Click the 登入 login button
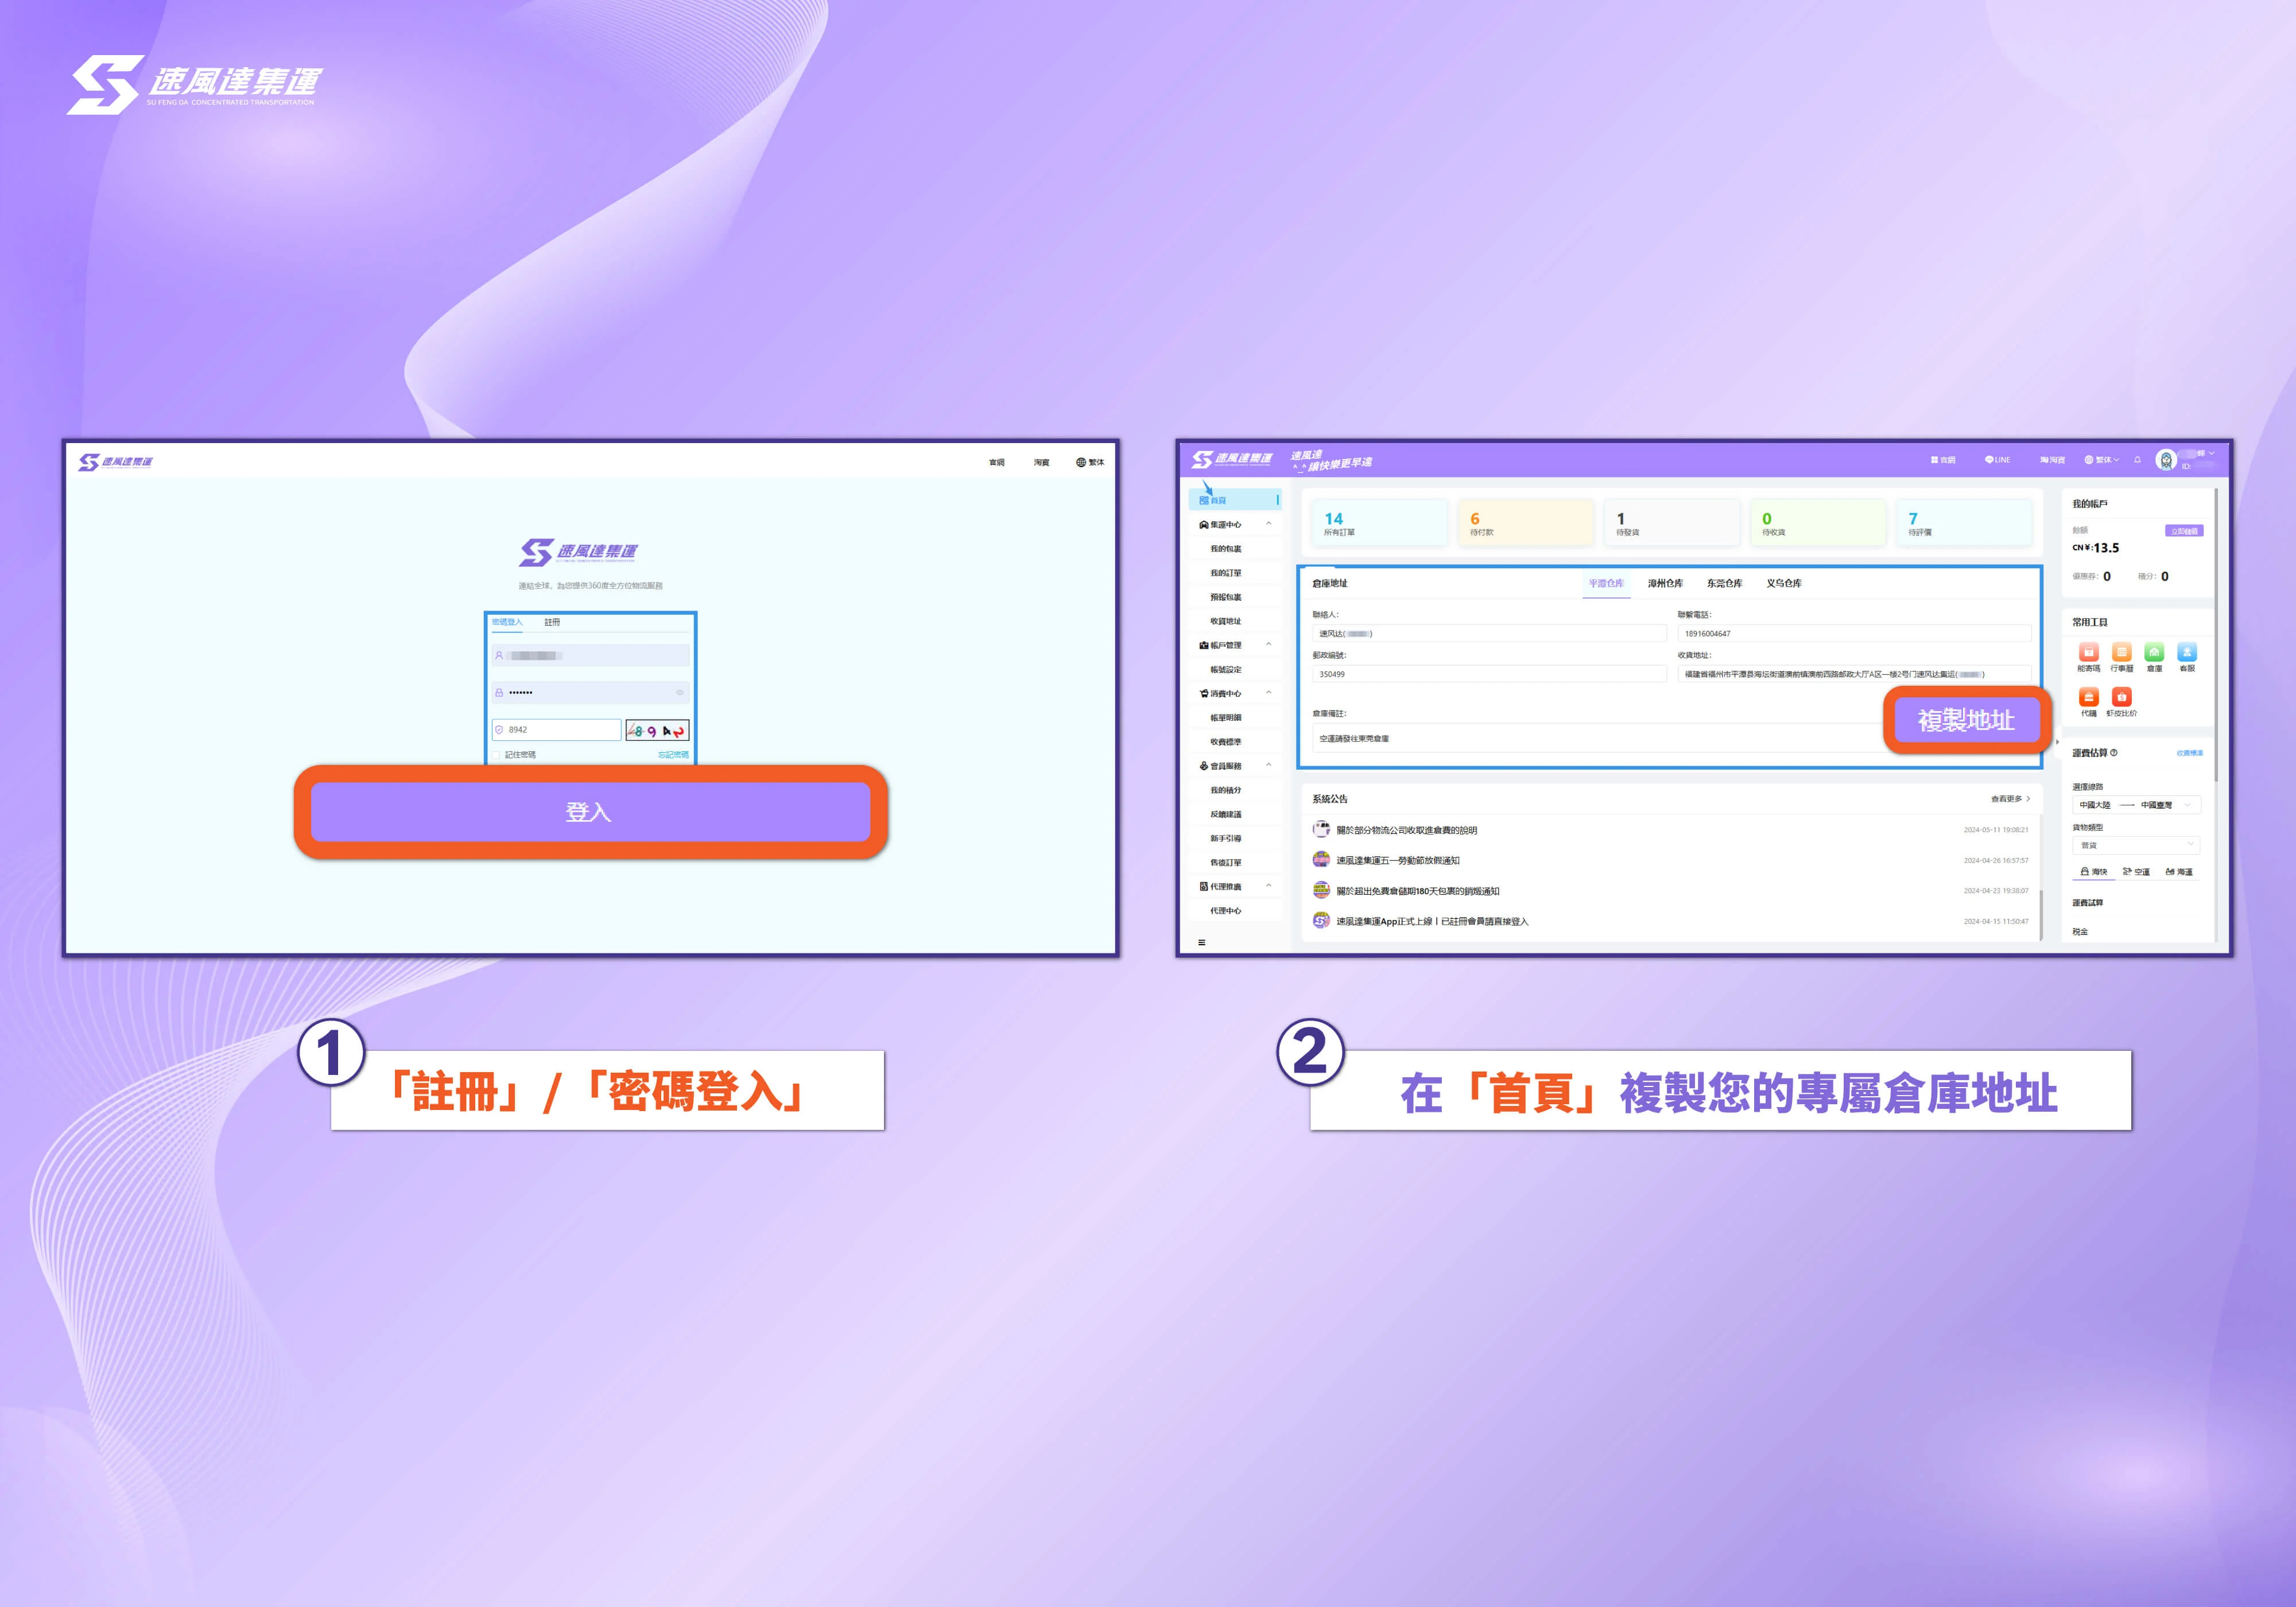2296x1607 pixels. coord(590,812)
